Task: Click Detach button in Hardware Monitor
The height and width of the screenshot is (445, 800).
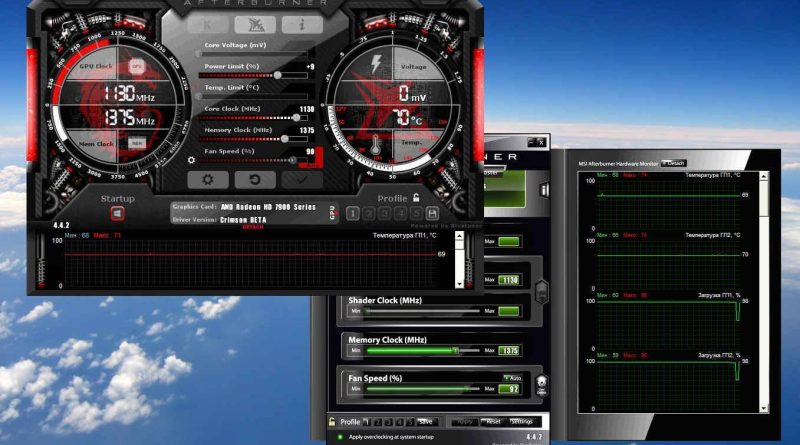Action: coord(674,163)
